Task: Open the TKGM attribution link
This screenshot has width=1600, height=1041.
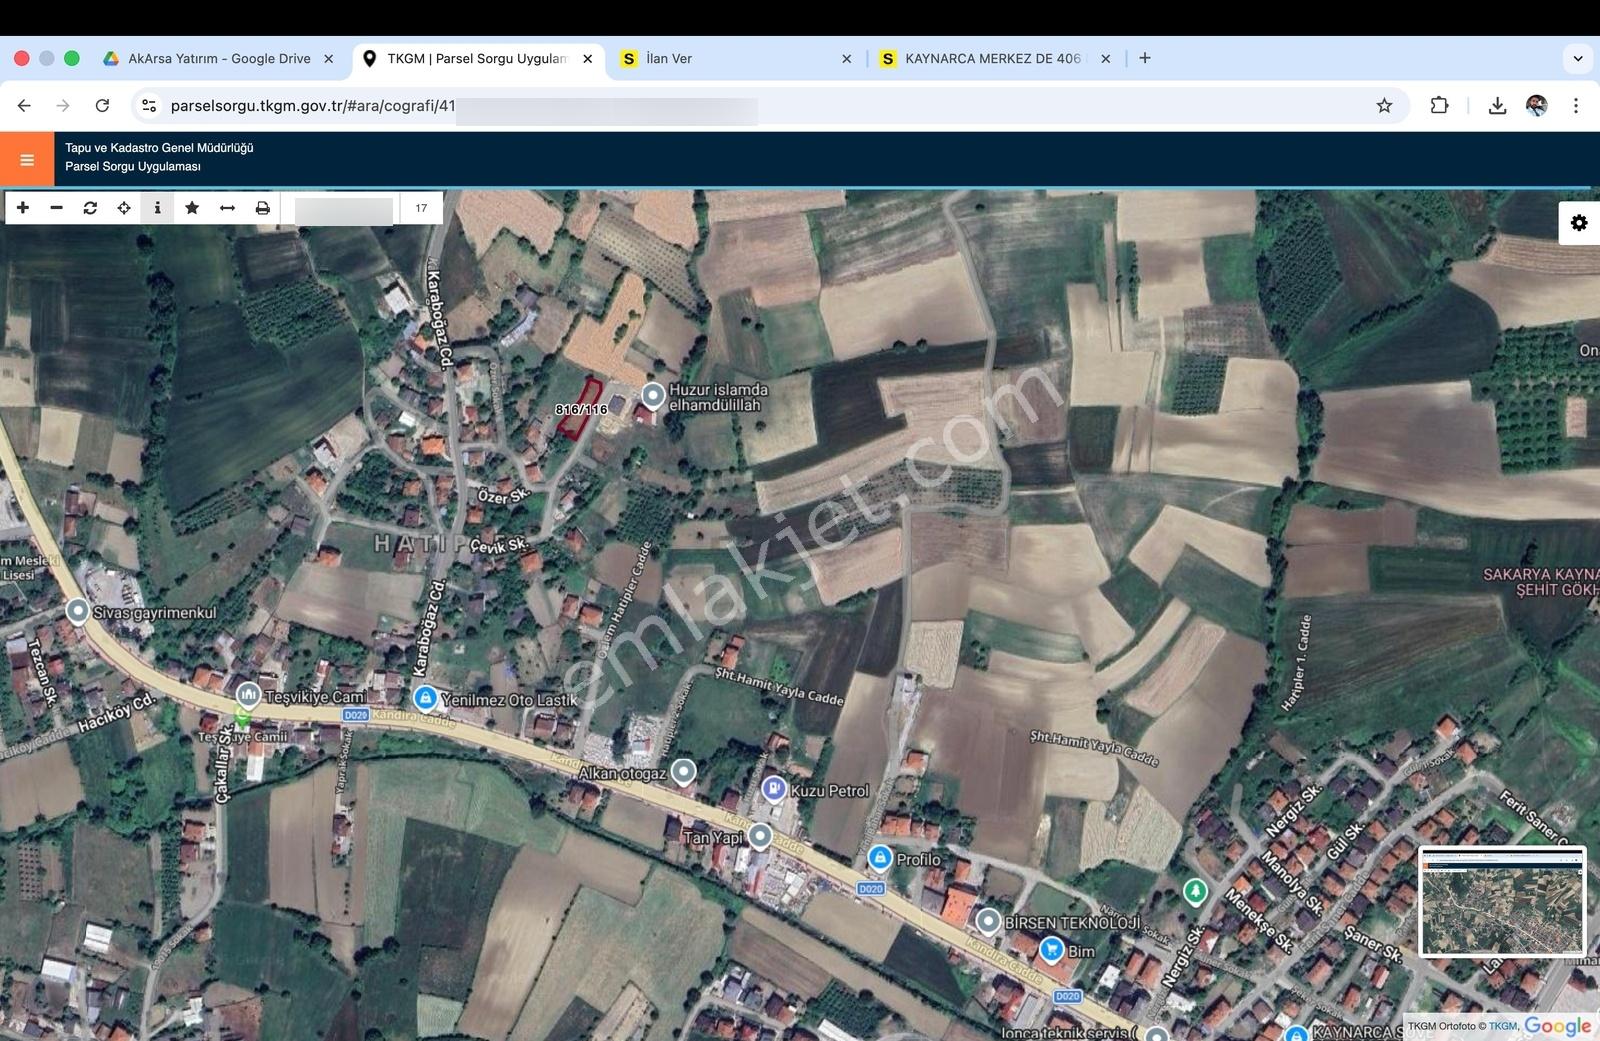Action: coord(1503,1026)
